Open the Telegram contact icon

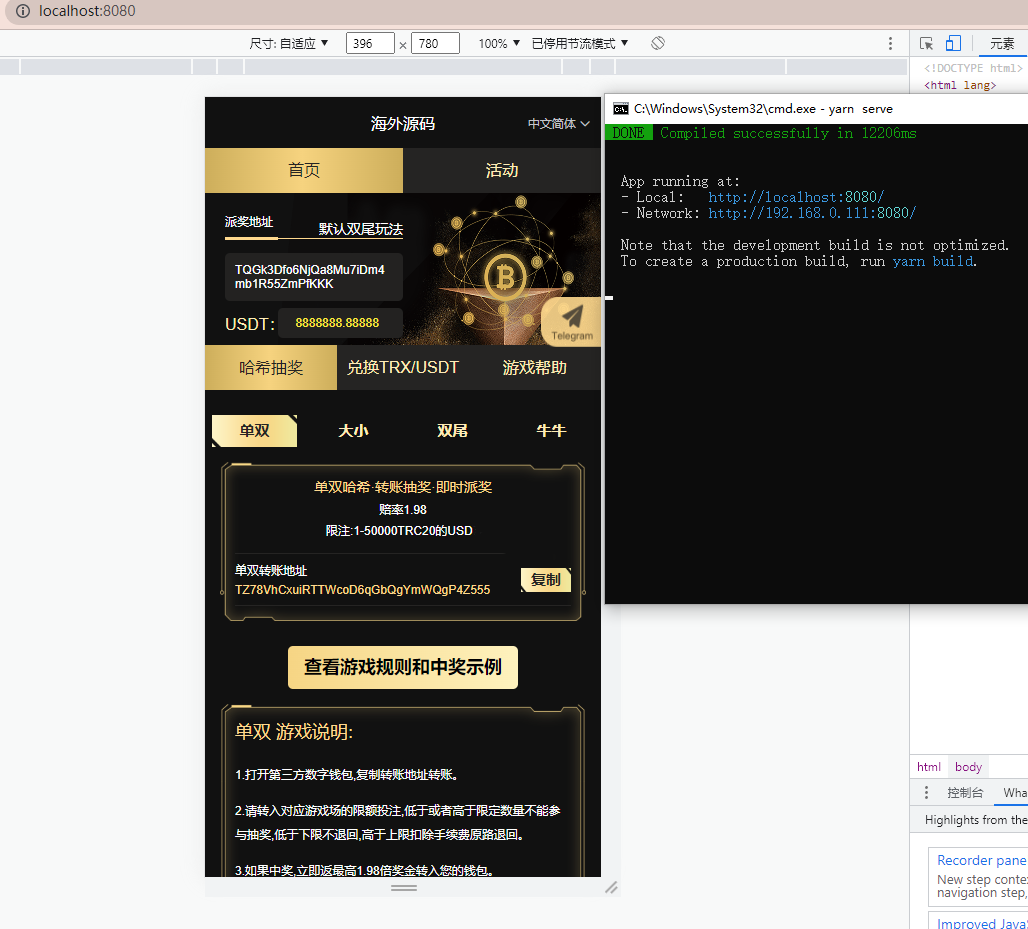pos(572,321)
